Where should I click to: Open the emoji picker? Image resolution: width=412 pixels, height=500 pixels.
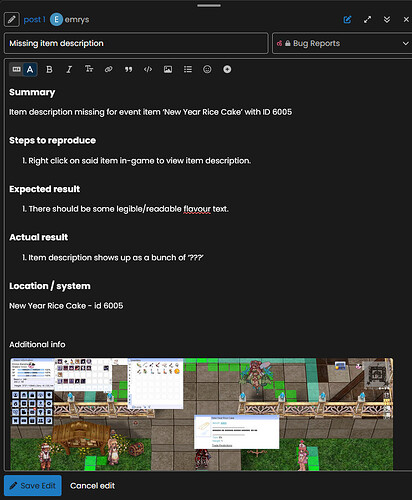(x=207, y=69)
